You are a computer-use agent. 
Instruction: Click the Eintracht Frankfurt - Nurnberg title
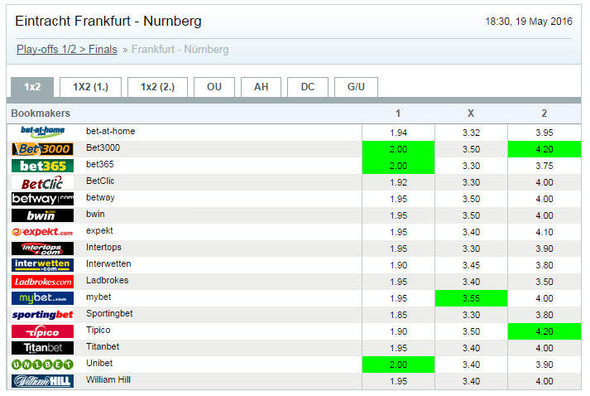pyautogui.click(x=108, y=21)
